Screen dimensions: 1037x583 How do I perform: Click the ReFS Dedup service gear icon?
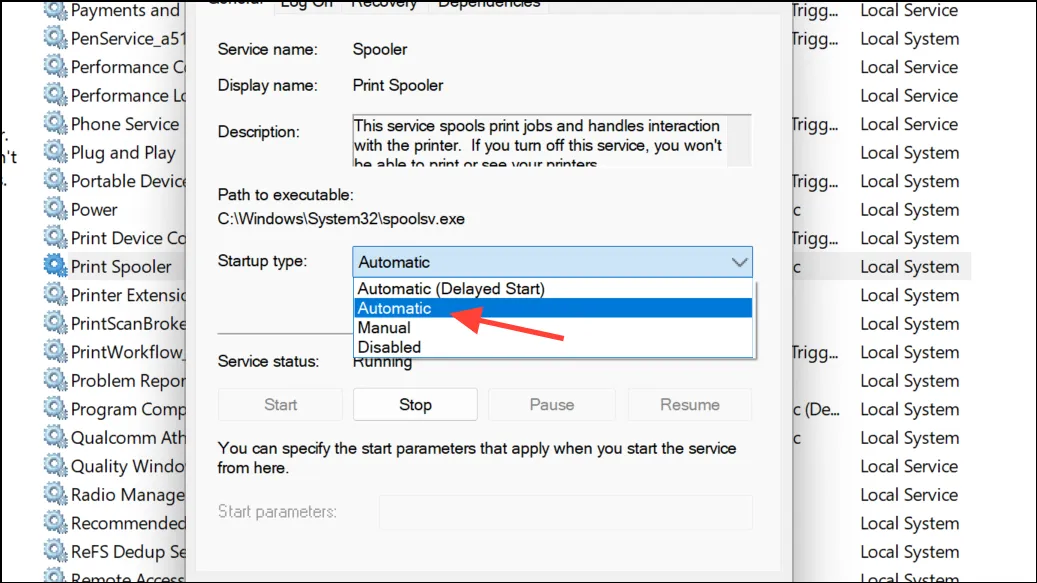tap(56, 551)
